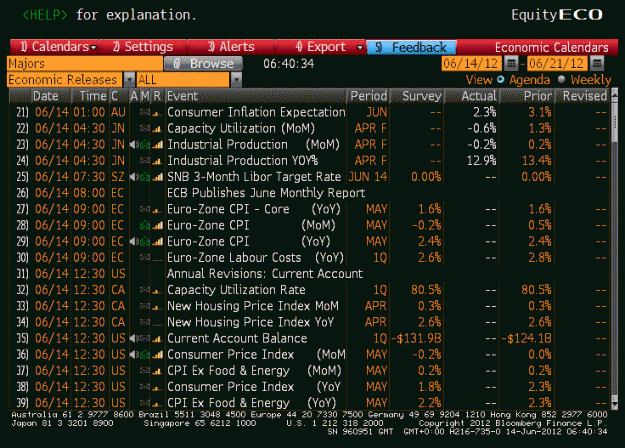The width and height of the screenshot is (625, 448).
Task: Click the alert speaker icon for Current Account Balance
Action: 134,338
